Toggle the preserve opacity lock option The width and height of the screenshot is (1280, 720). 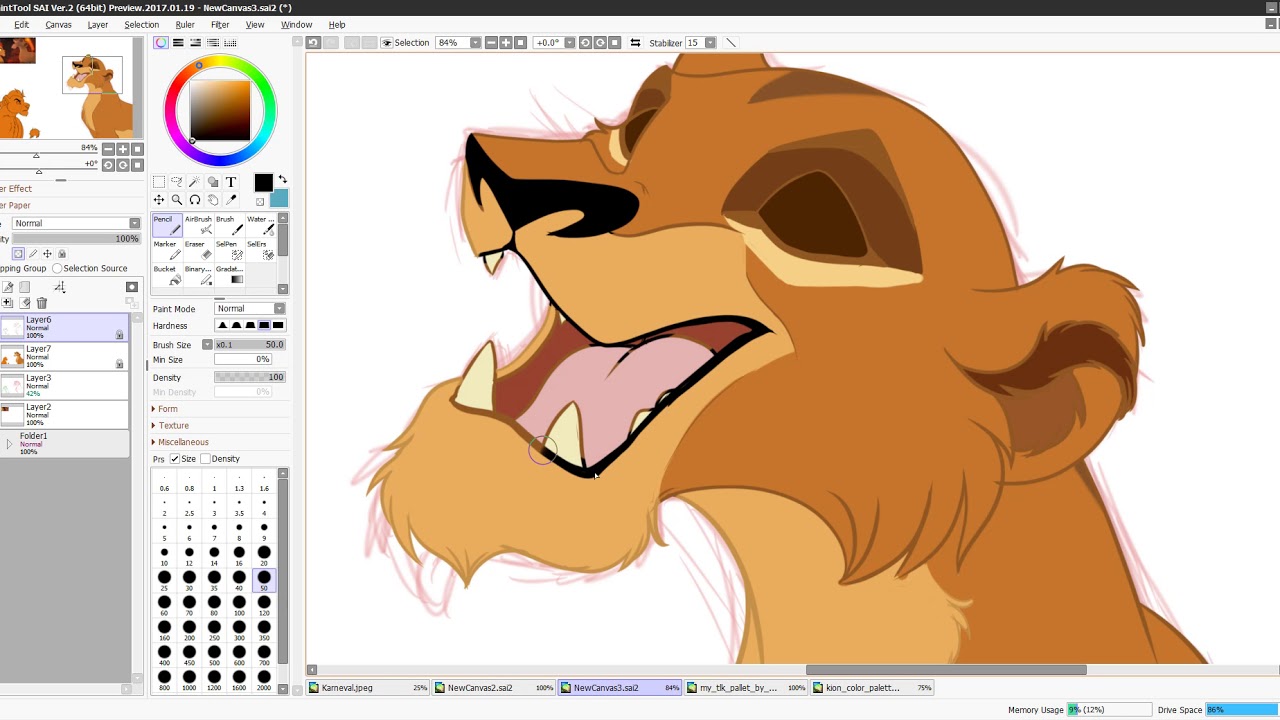(19, 254)
